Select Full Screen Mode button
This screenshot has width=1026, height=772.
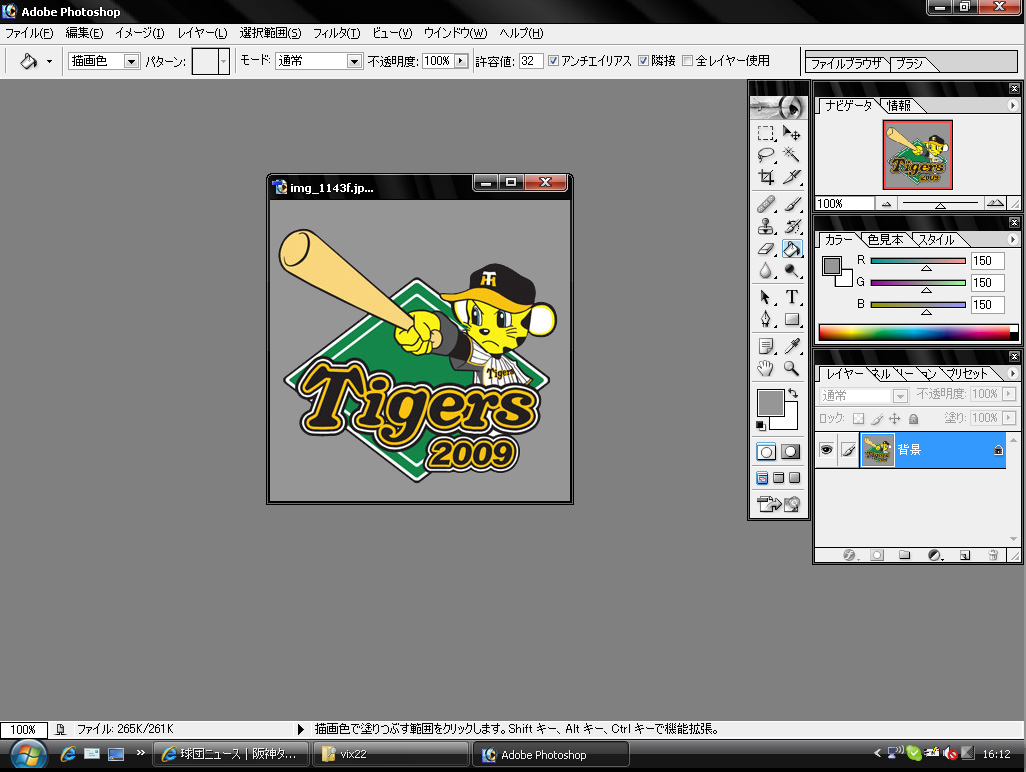[794, 478]
